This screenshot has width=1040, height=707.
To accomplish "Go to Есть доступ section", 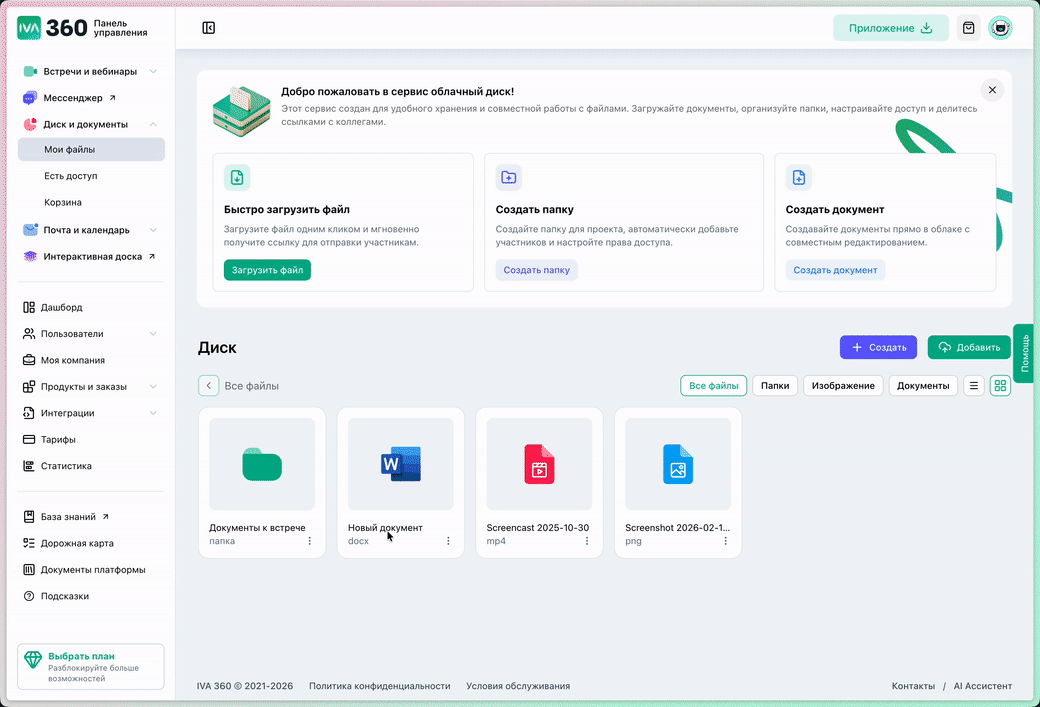I will point(70,176).
